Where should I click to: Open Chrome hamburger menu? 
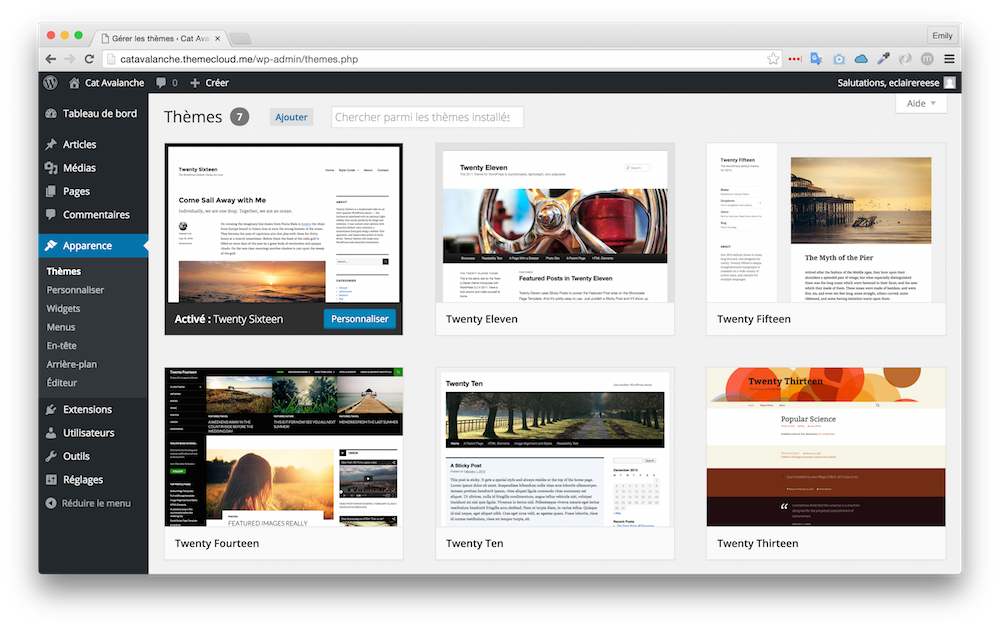pyautogui.click(x=949, y=59)
